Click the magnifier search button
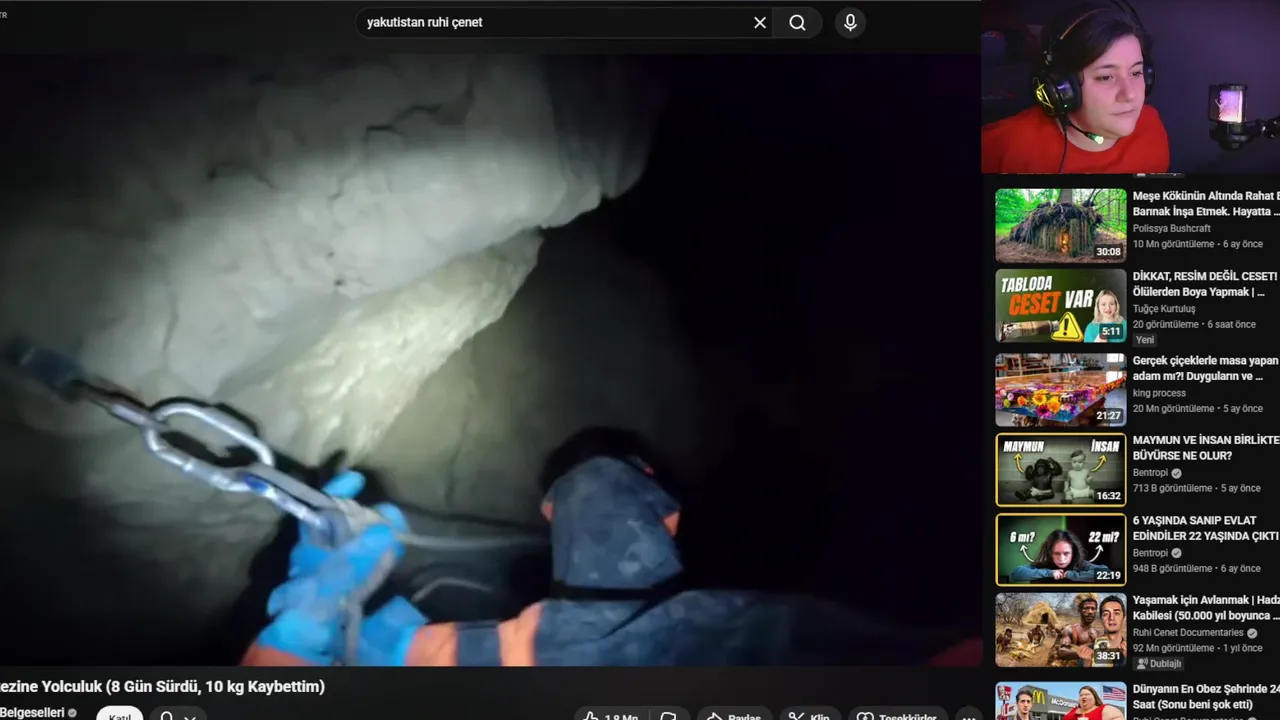The height and width of the screenshot is (720, 1280). [x=797, y=23]
